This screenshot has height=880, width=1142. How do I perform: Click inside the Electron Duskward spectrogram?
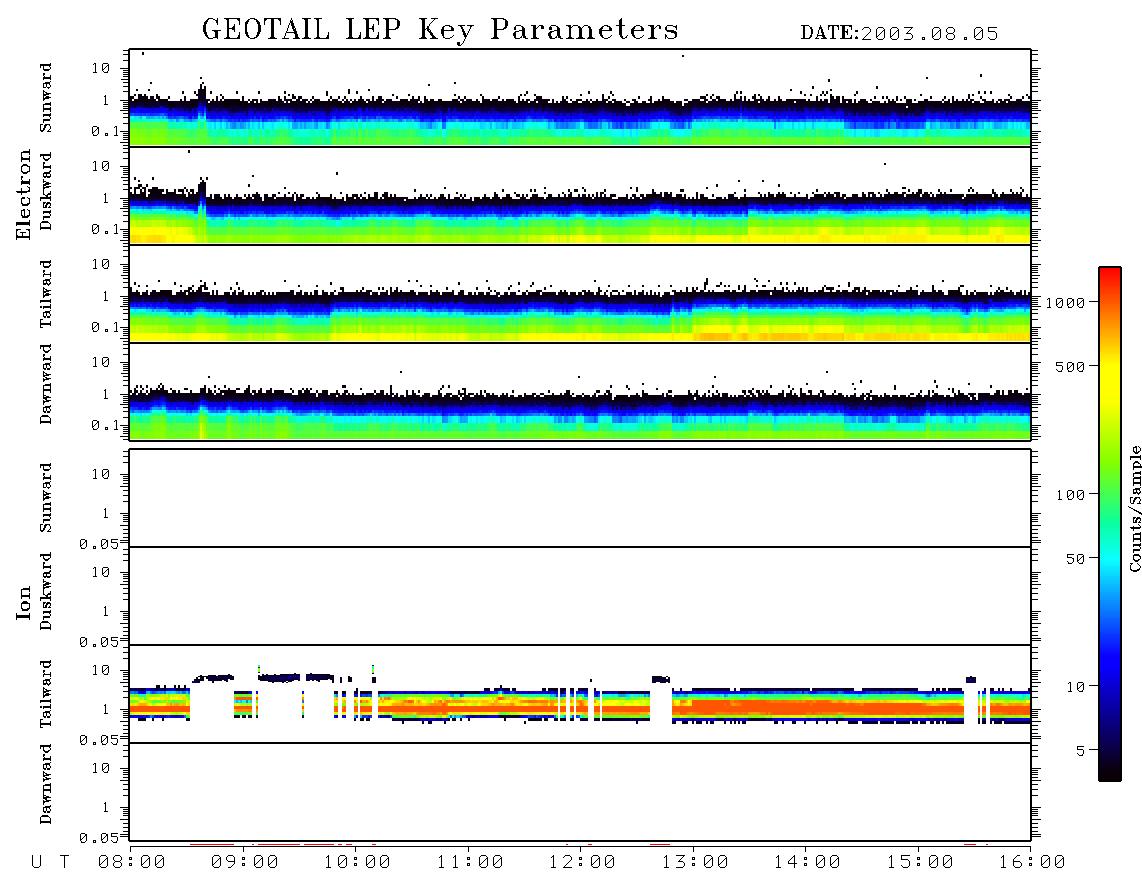pos(580,196)
